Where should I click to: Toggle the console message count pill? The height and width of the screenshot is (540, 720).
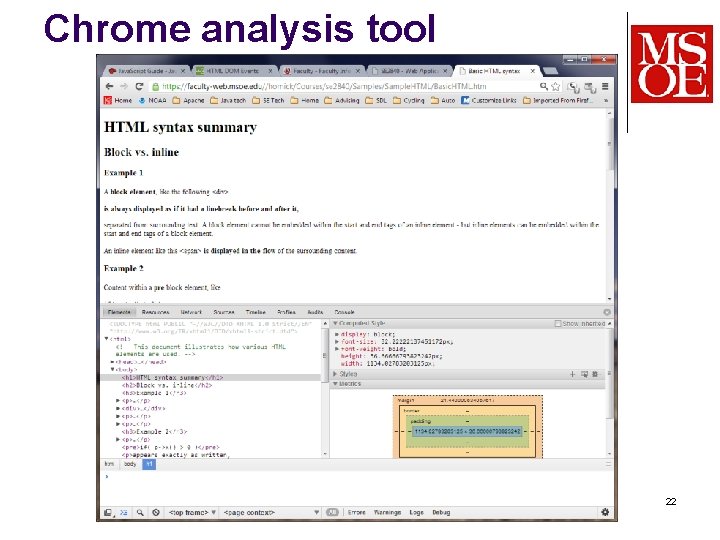click(x=332, y=512)
